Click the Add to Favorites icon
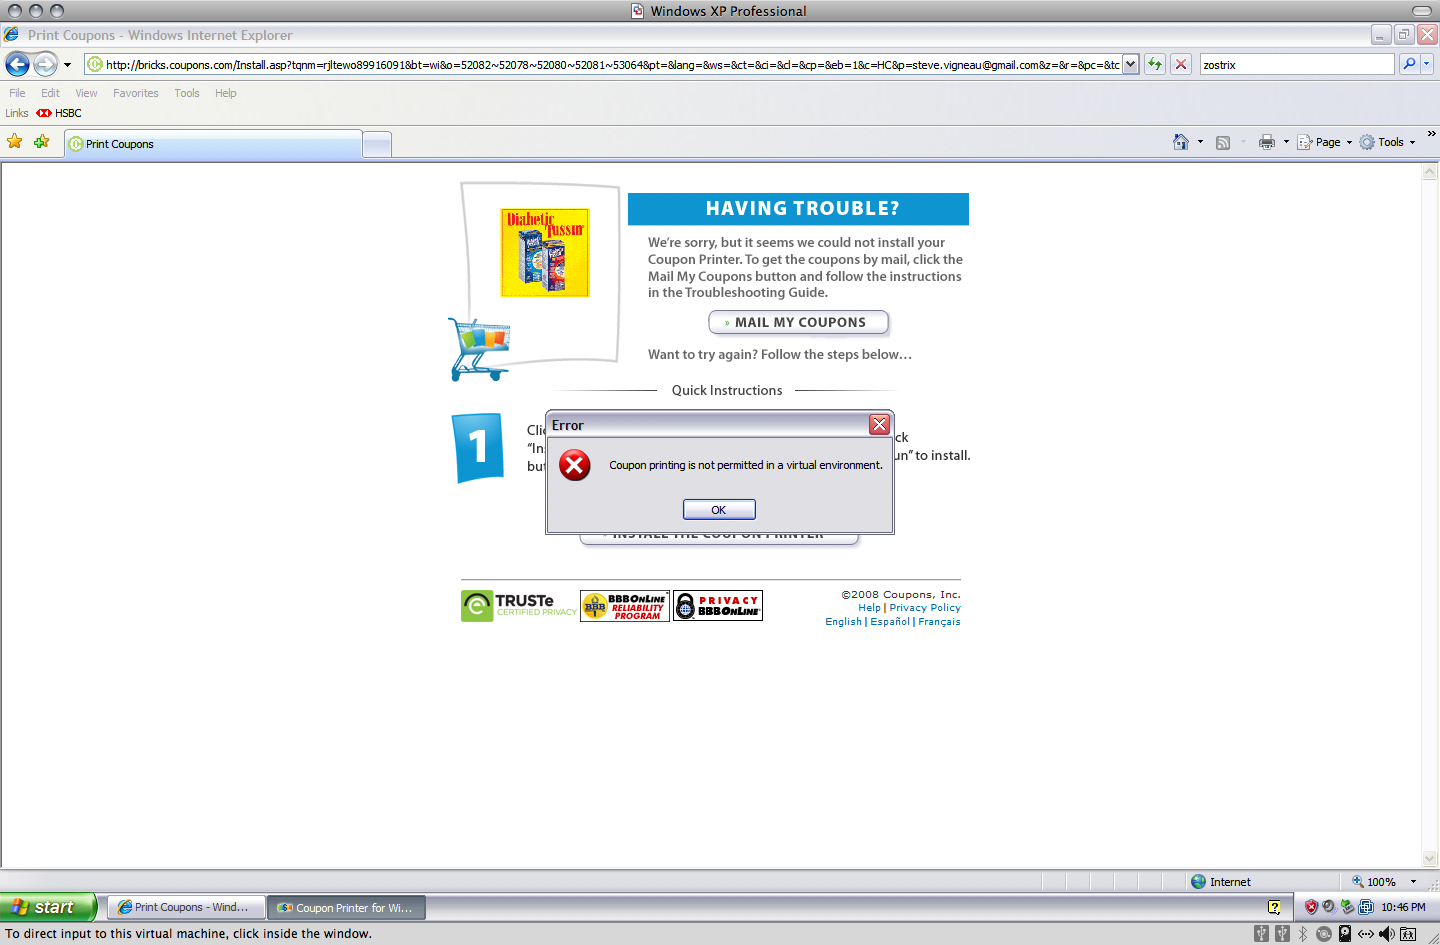 [x=42, y=142]
